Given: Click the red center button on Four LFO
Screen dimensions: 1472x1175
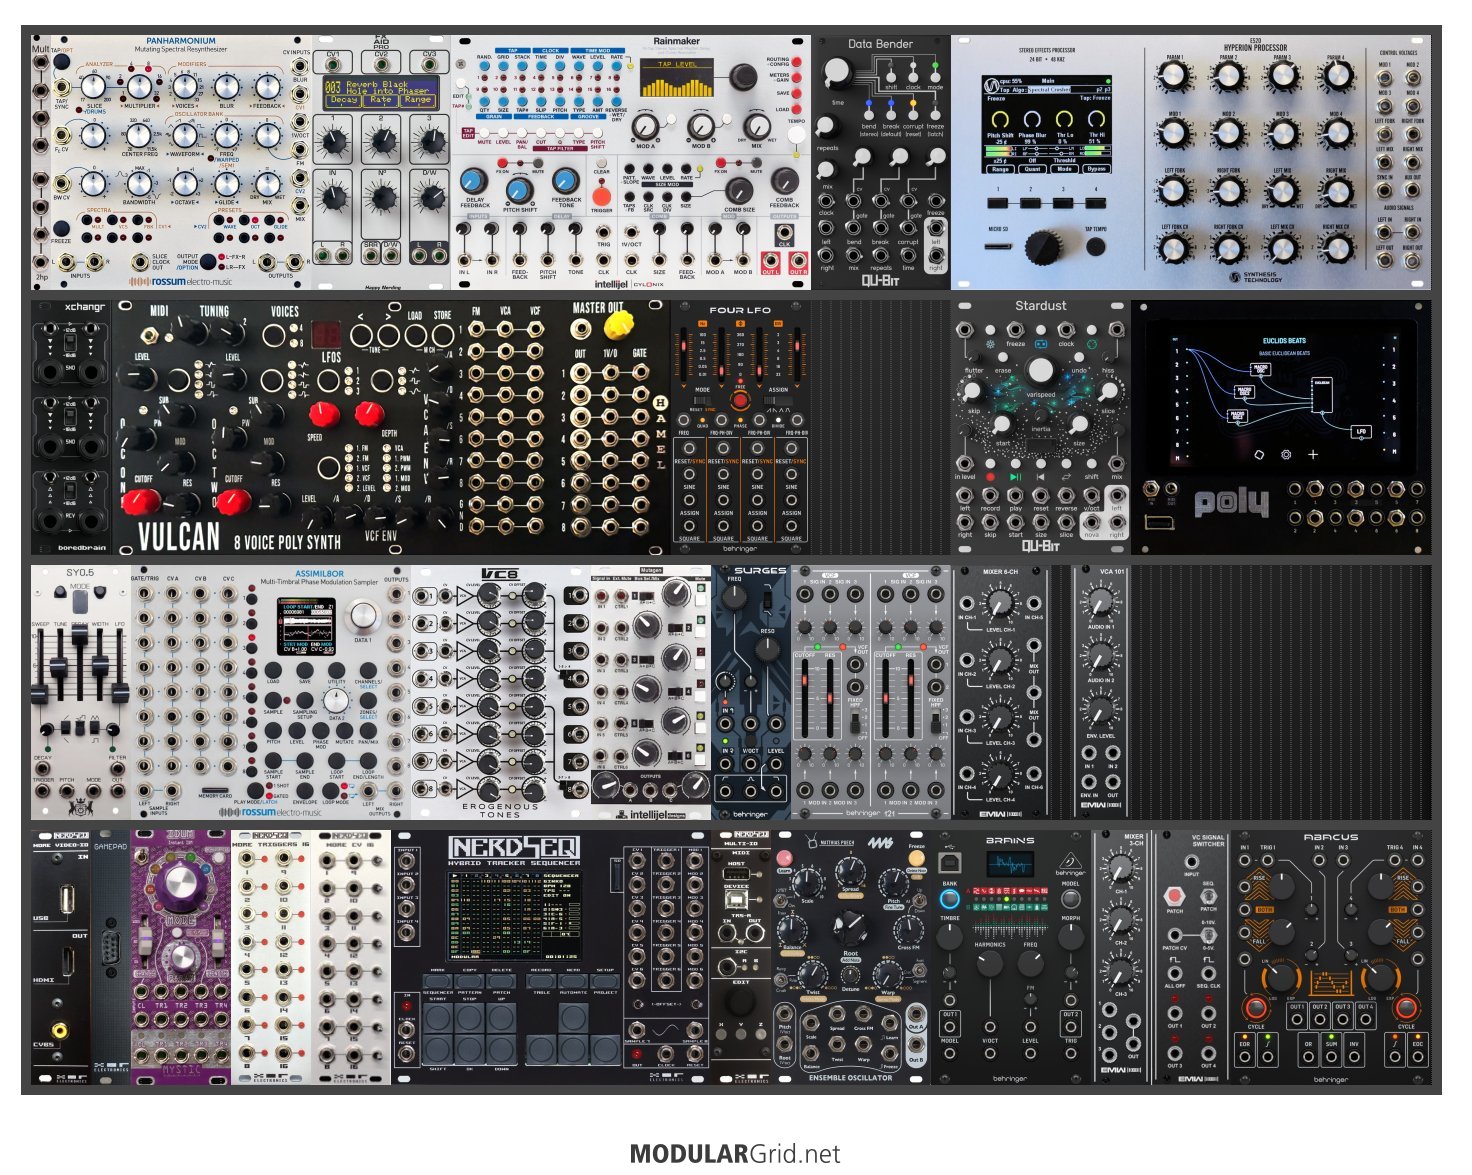Looking at the screenshot, I should 740,401.
